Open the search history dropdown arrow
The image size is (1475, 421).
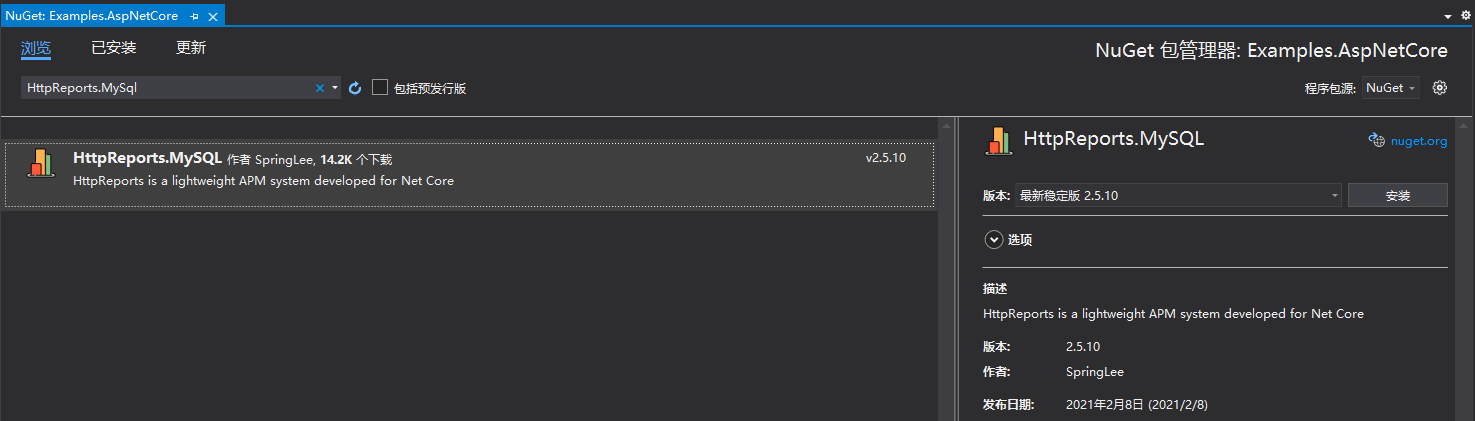335,88
